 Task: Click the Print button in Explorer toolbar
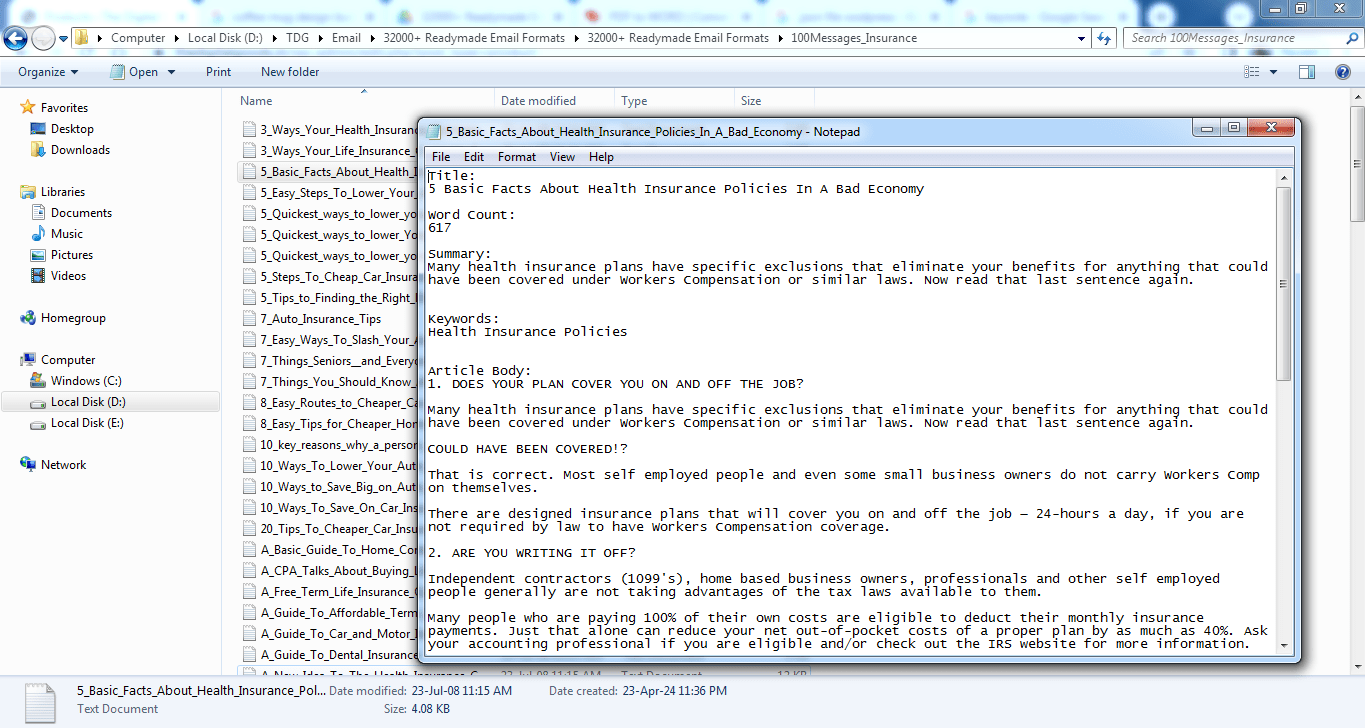pos(218,72)
